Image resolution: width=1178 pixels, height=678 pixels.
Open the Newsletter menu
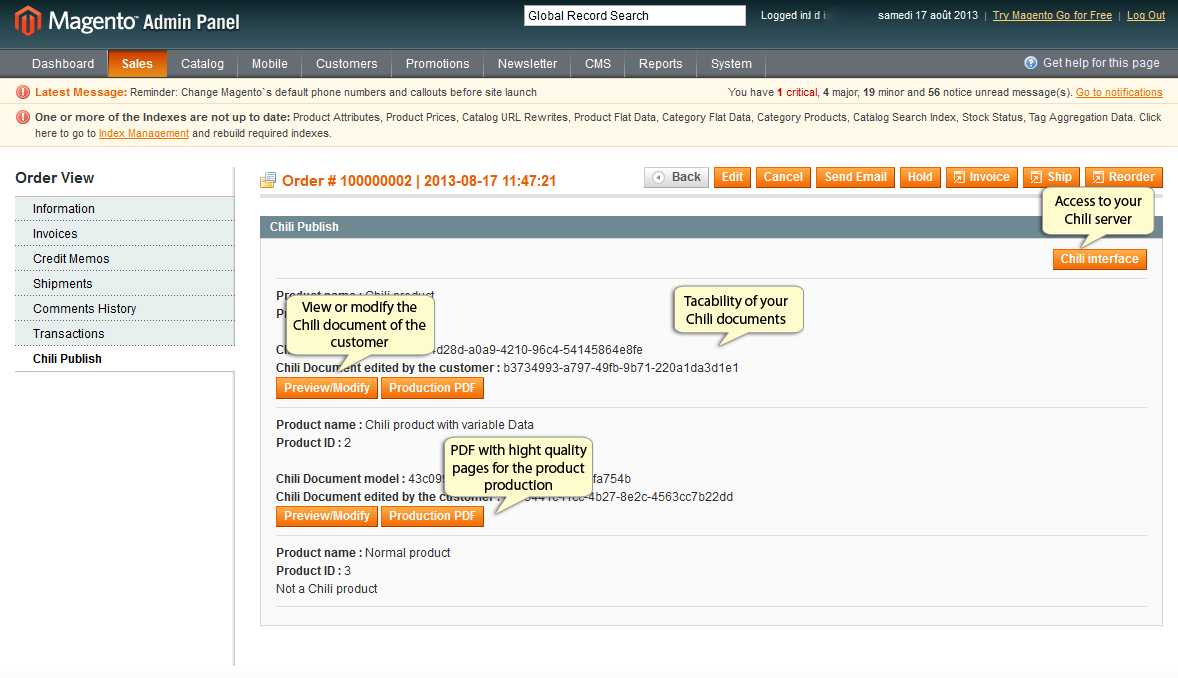click(x=527, y=64)
